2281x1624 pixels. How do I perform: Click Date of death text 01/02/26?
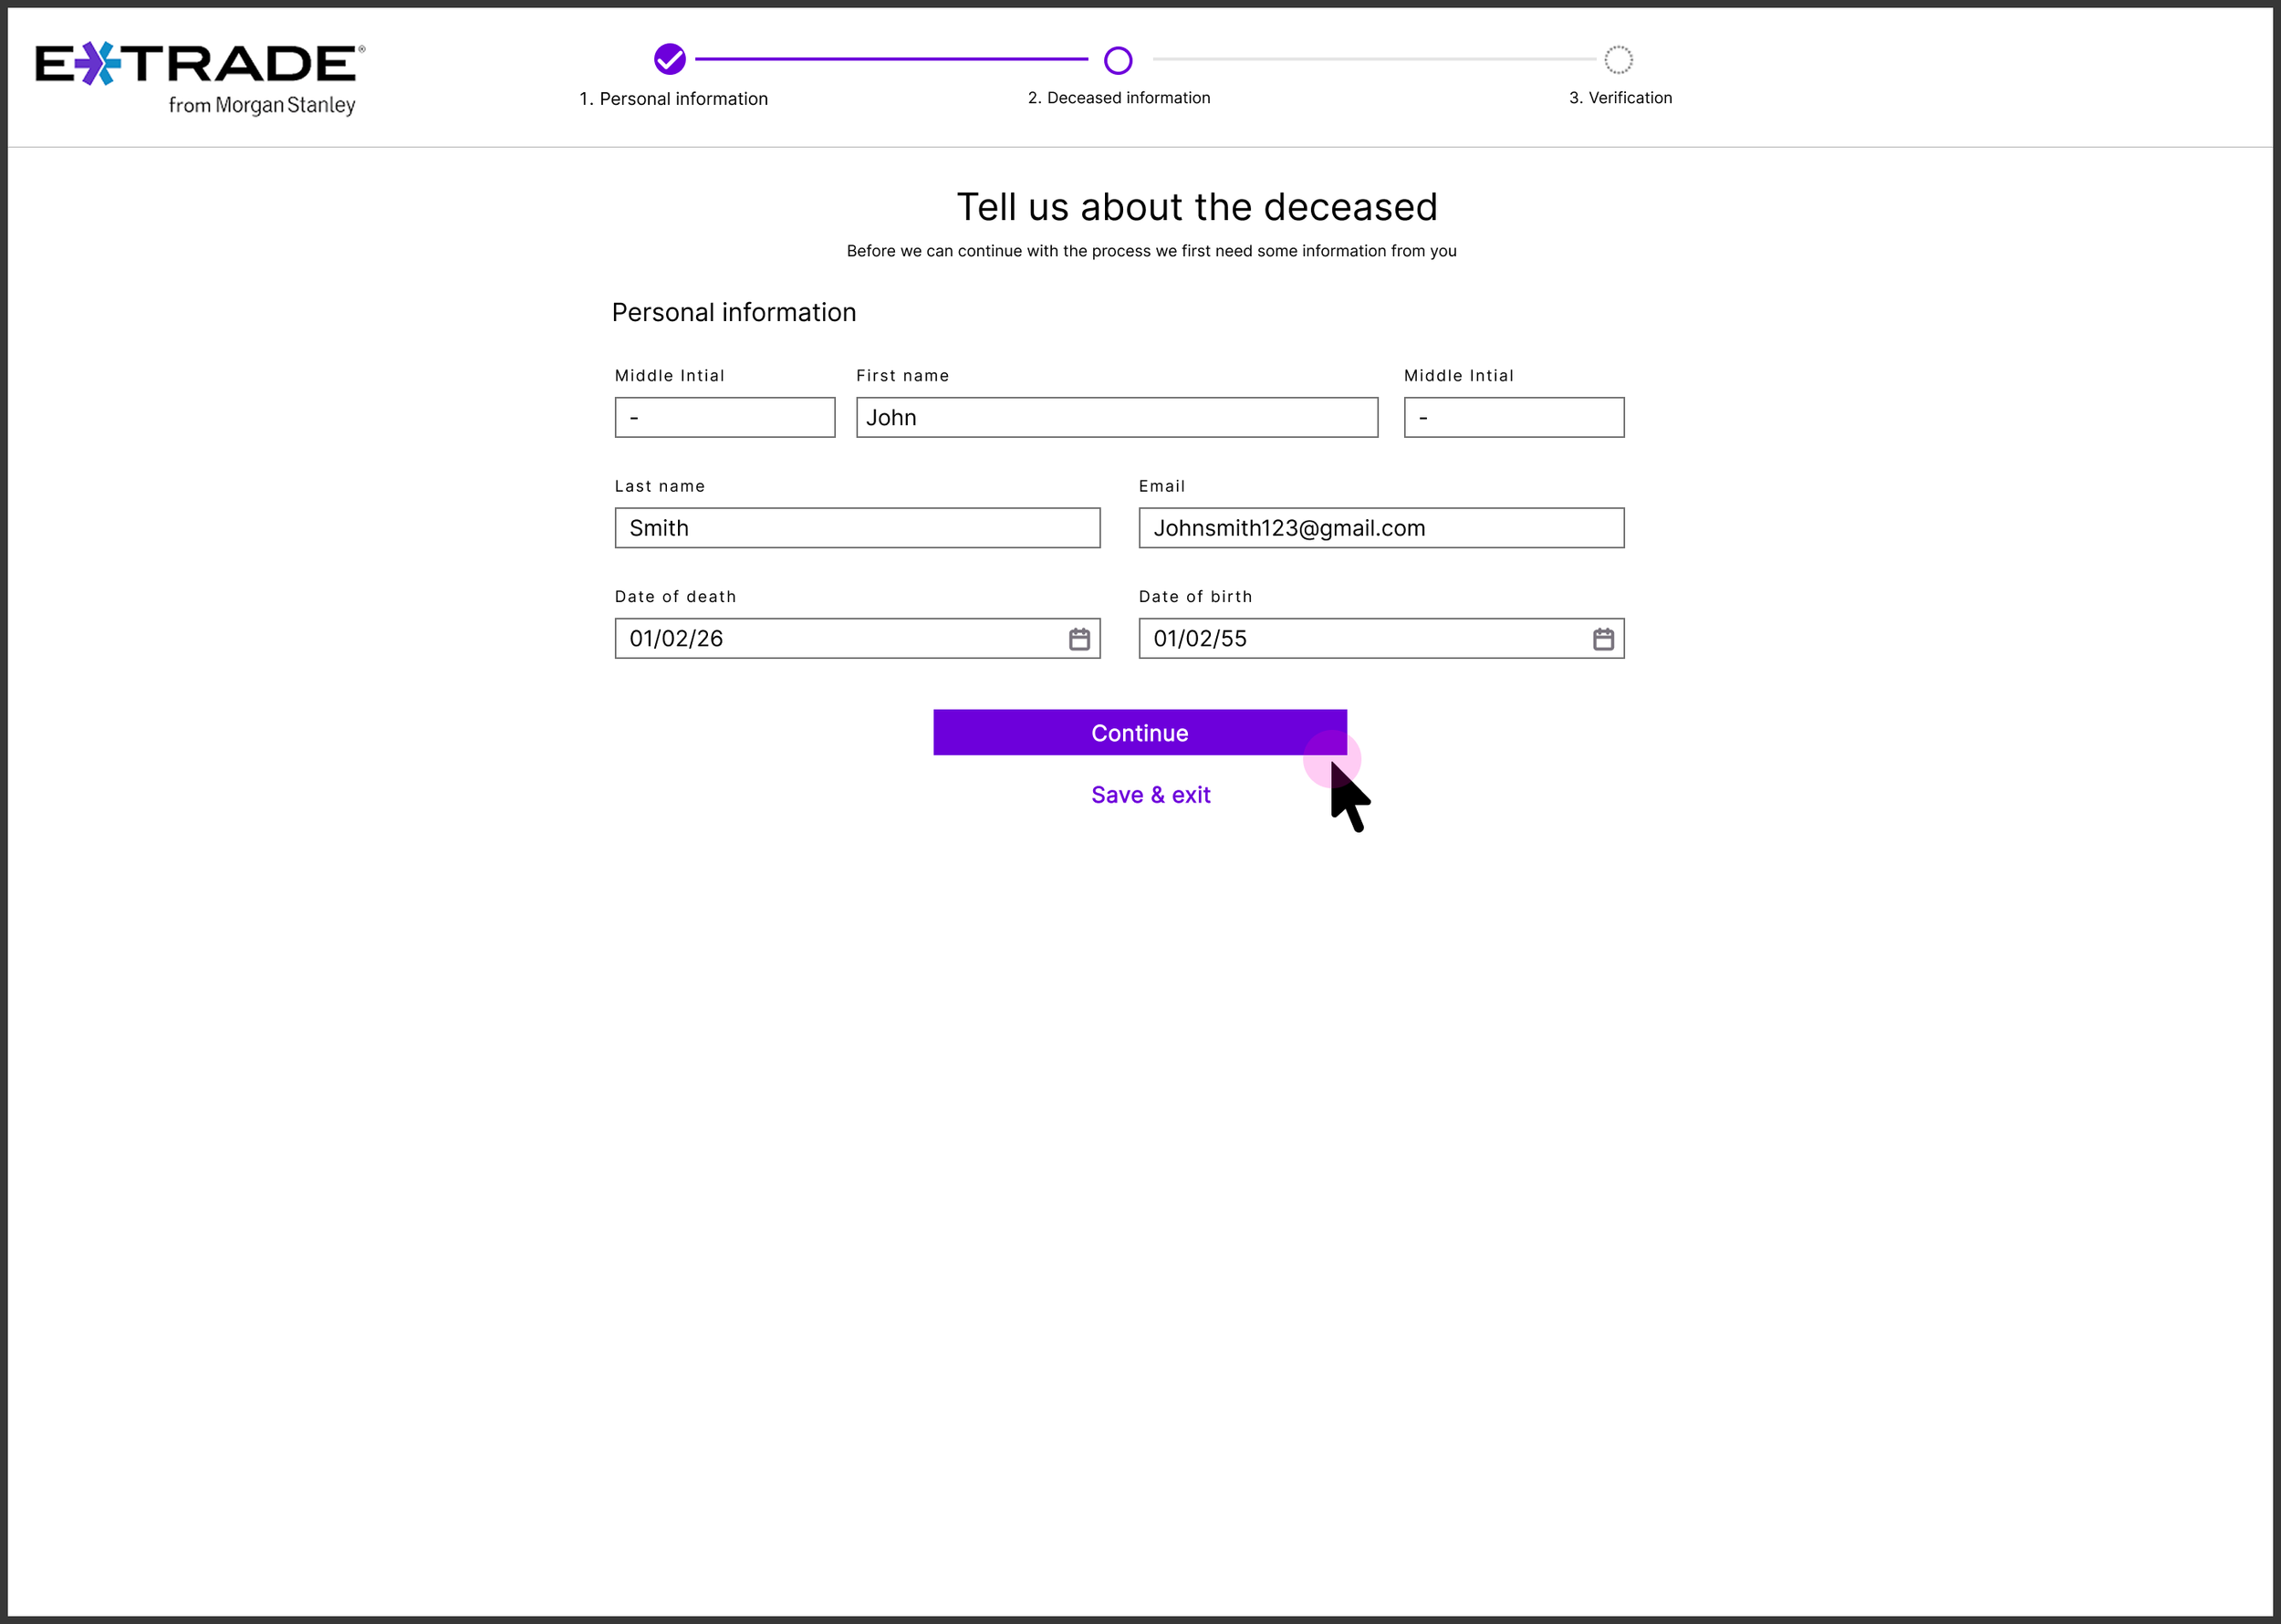pyautogui.click(x=676, y=639)
